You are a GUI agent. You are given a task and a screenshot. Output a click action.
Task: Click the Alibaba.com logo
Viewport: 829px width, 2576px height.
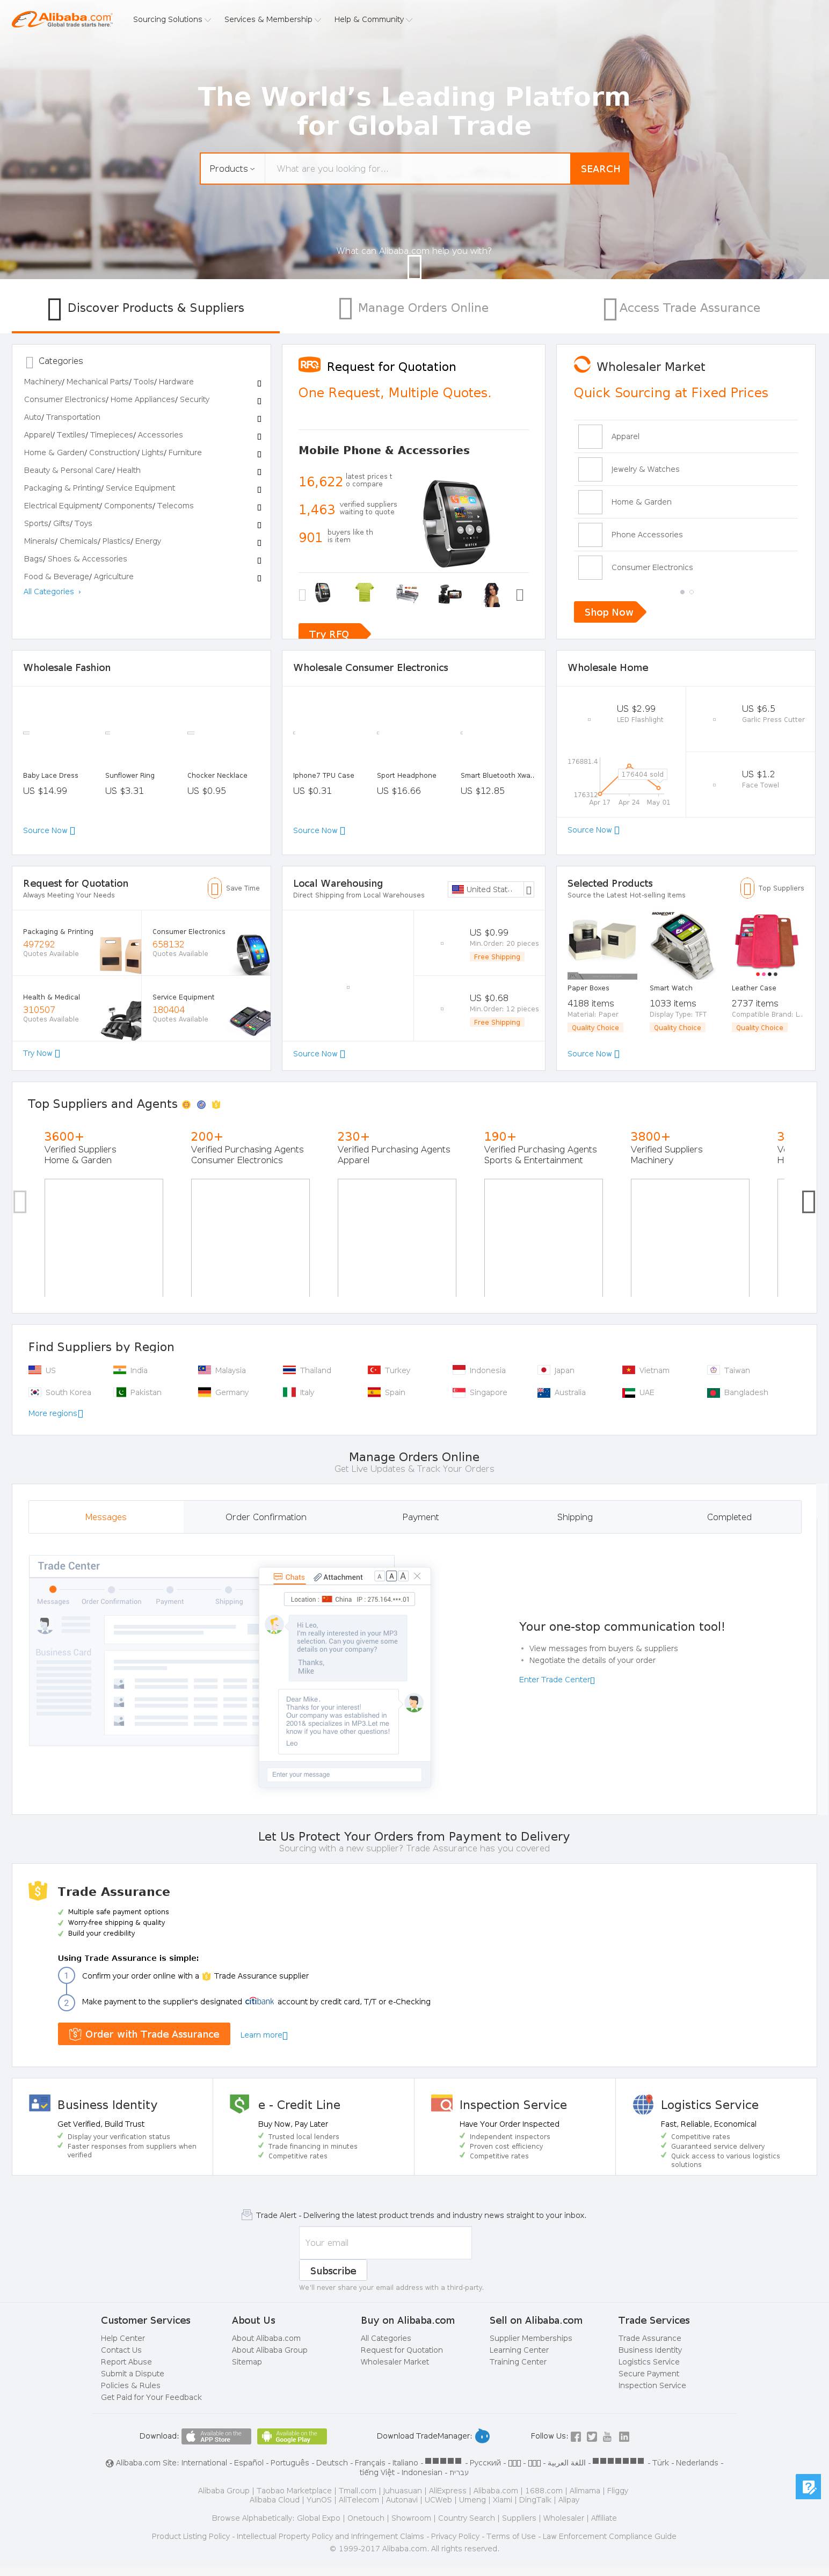[x=62, y=19]
